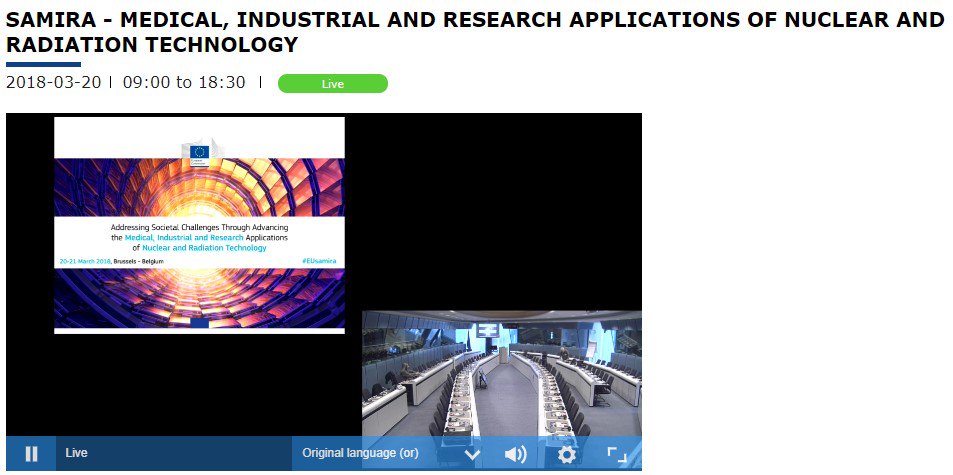The image size is (953, 475).
Task: Click the presentation slide in the video
Action: tap(199, 225)
